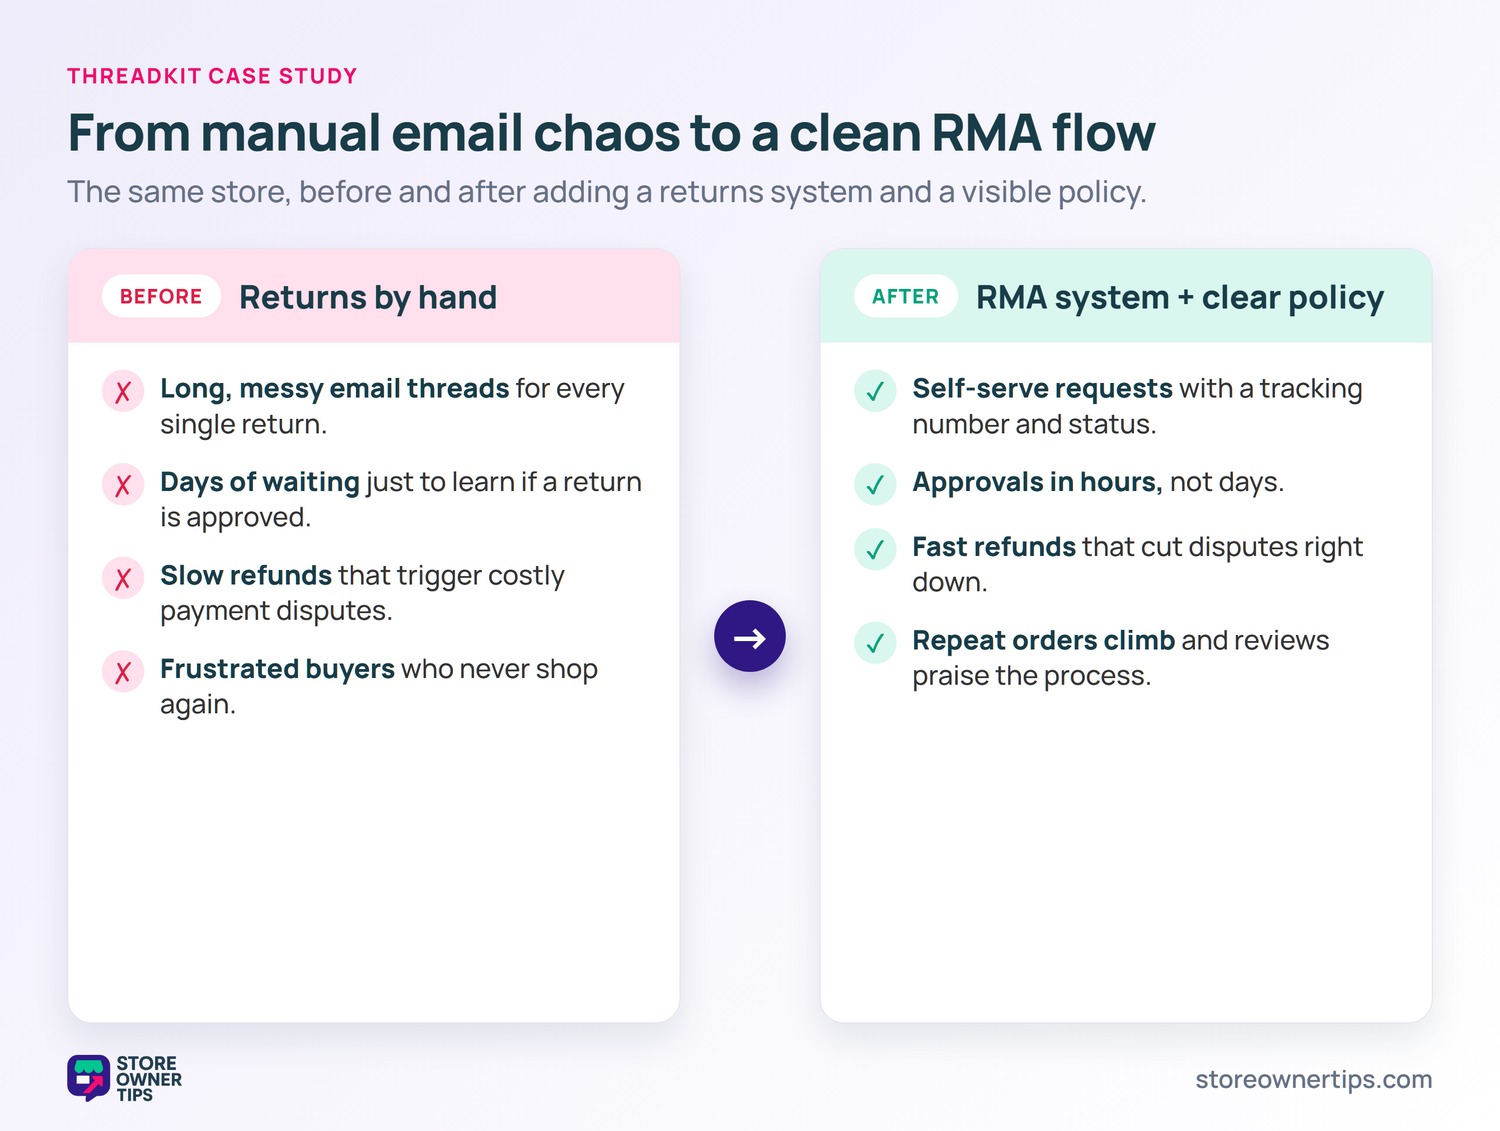Click the purple arrow circle between cards
1500x1131 pixels.
pyautogui.click(x=750, y=636)
